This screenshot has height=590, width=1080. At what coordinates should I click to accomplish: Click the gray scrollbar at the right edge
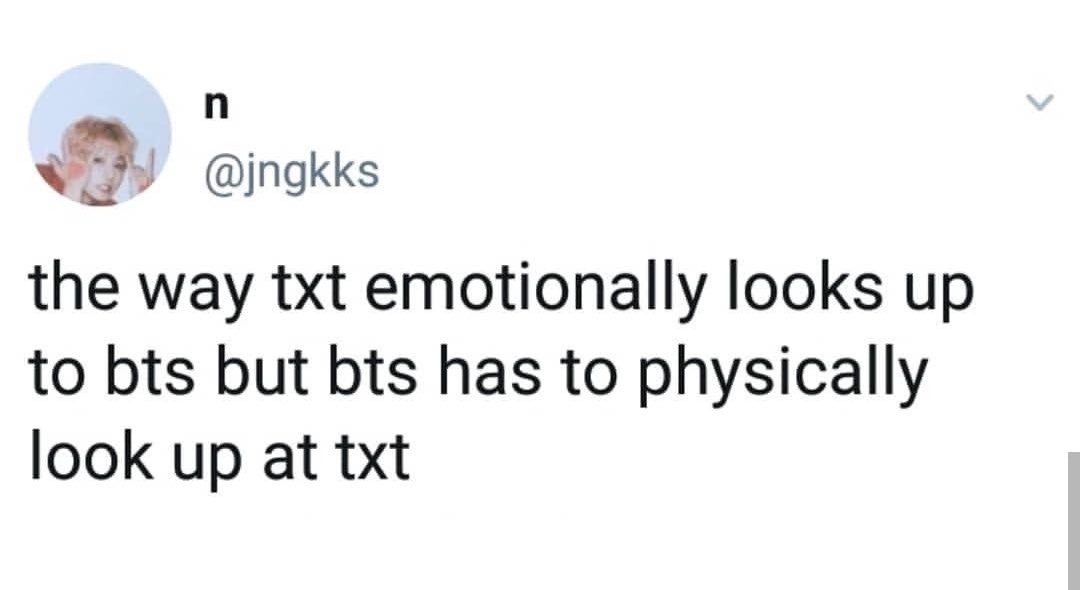1074,520
